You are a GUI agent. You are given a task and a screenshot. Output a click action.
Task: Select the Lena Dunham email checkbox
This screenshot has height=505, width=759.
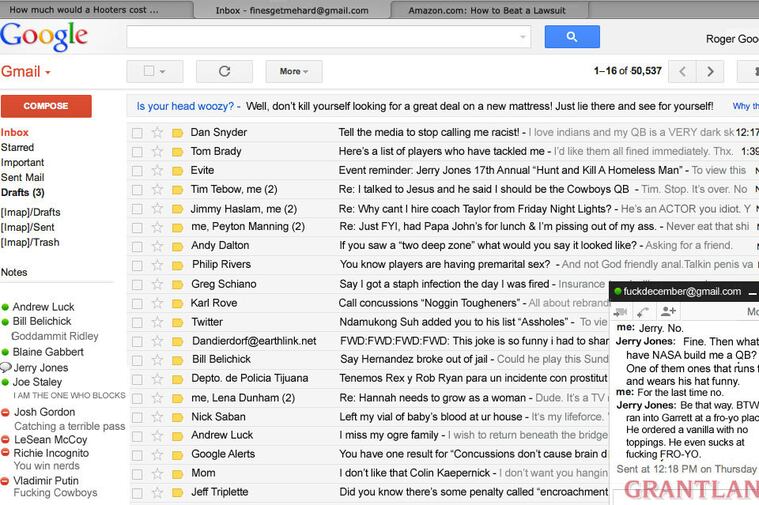[137, 398]
